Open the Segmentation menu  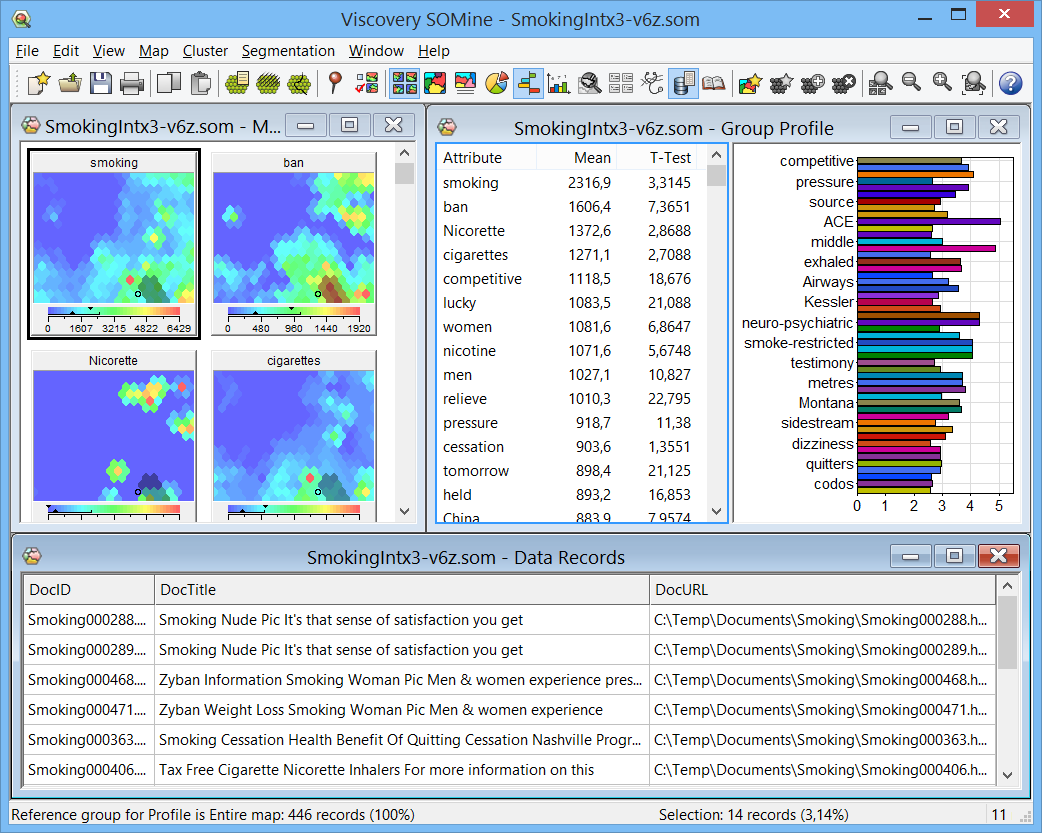(288, 51)
